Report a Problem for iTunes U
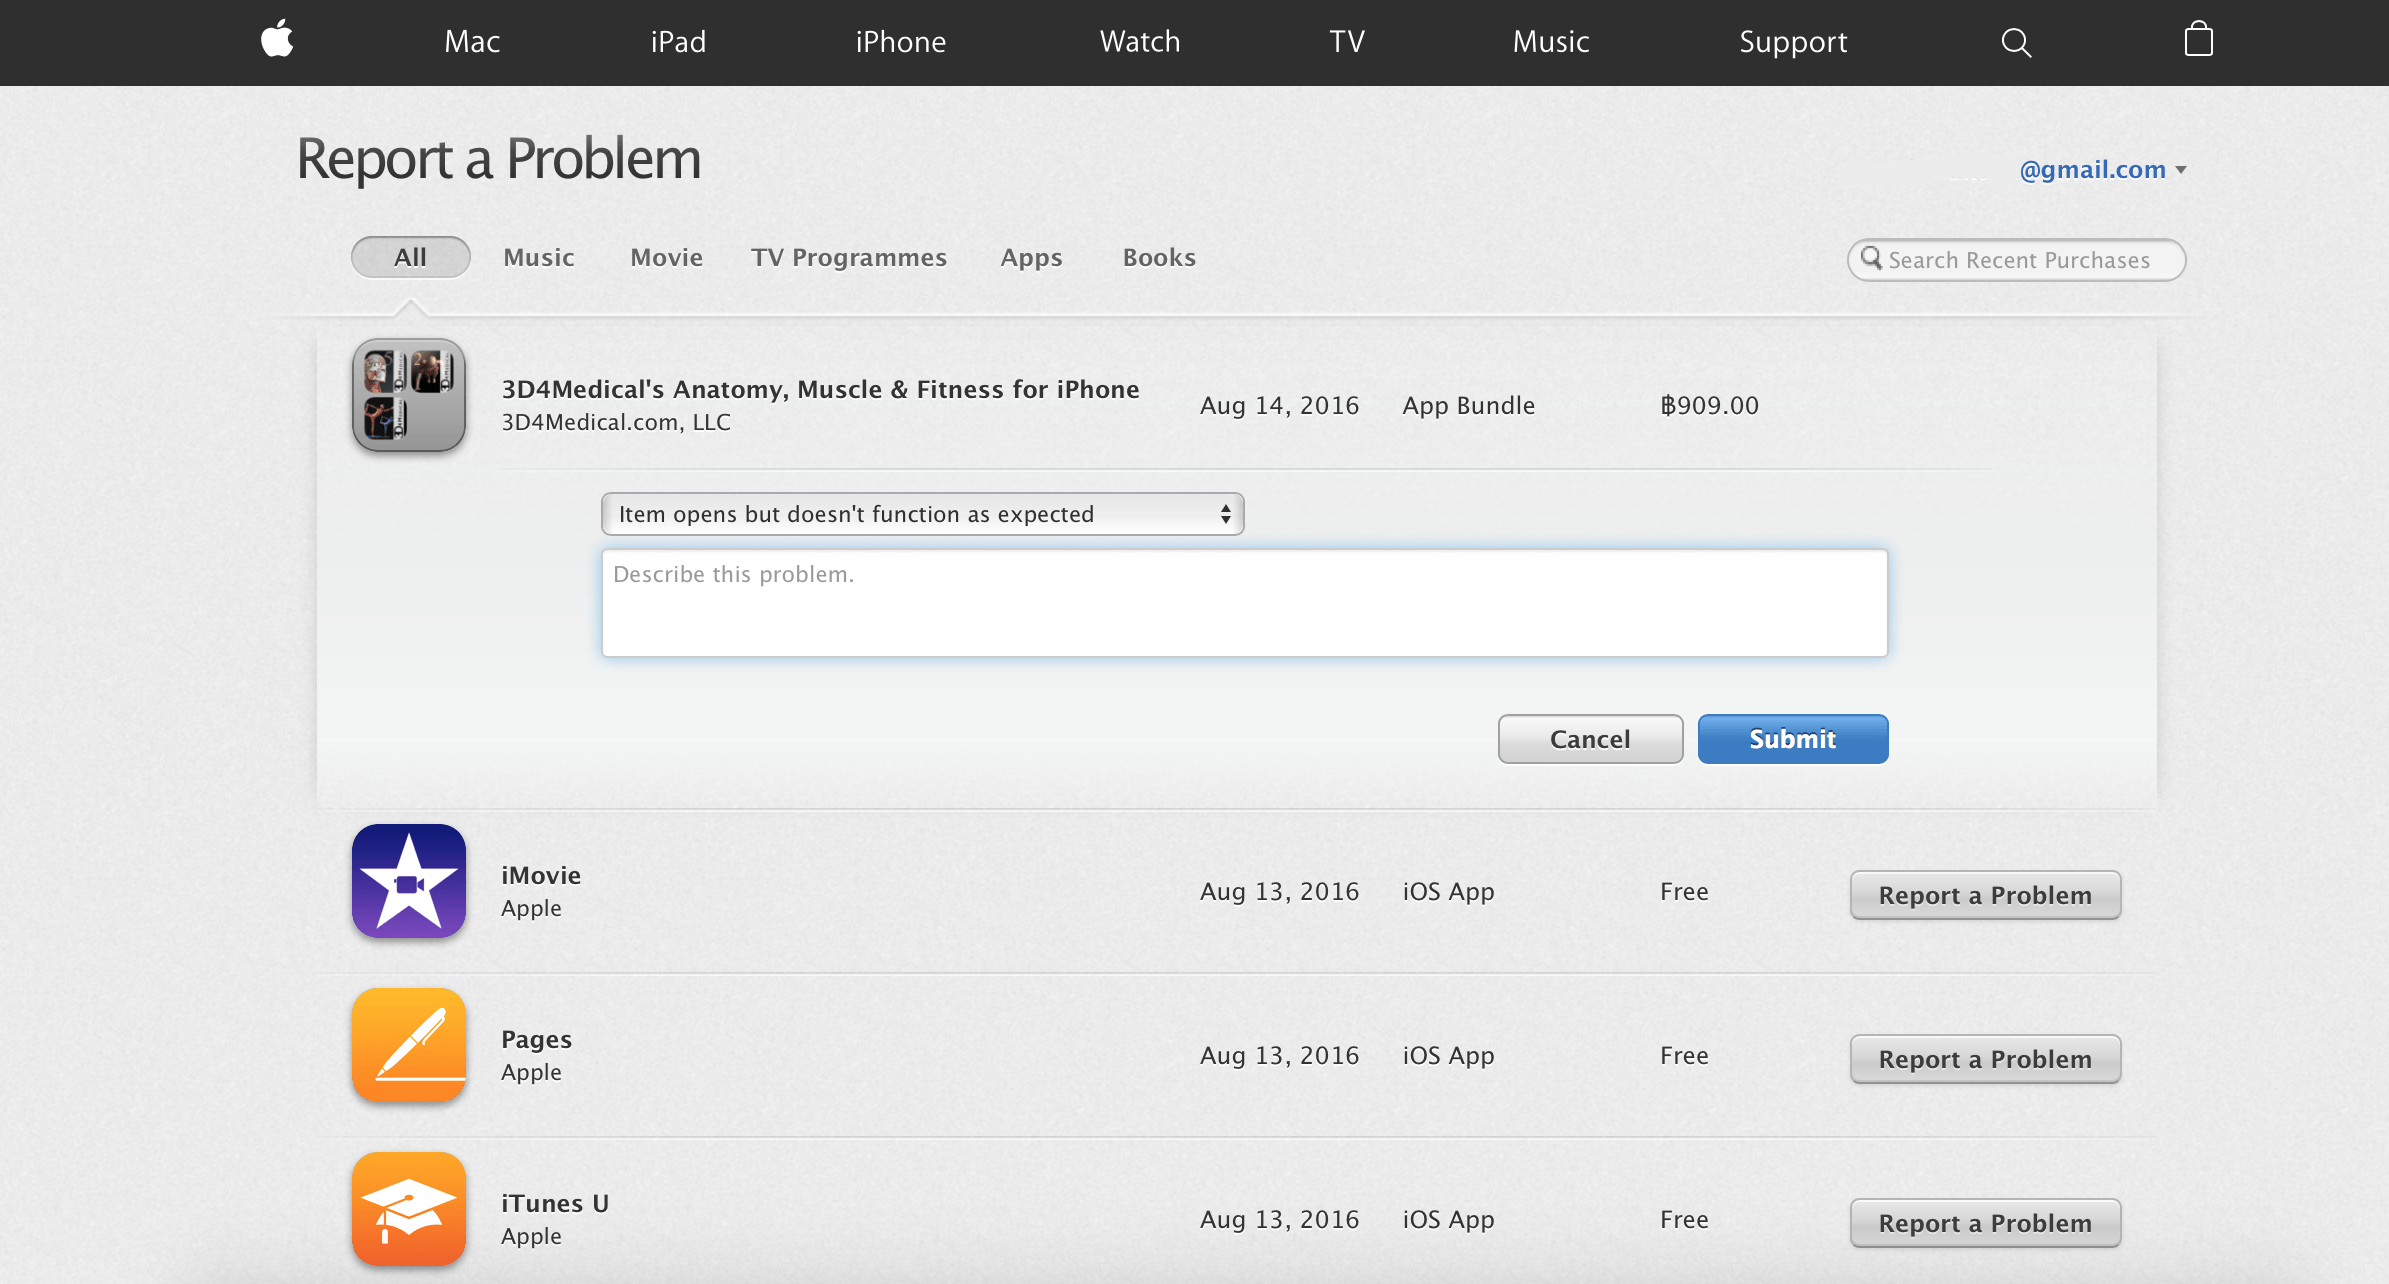Viewport: 2389px width, 1284px height. click(1985, 1223)
